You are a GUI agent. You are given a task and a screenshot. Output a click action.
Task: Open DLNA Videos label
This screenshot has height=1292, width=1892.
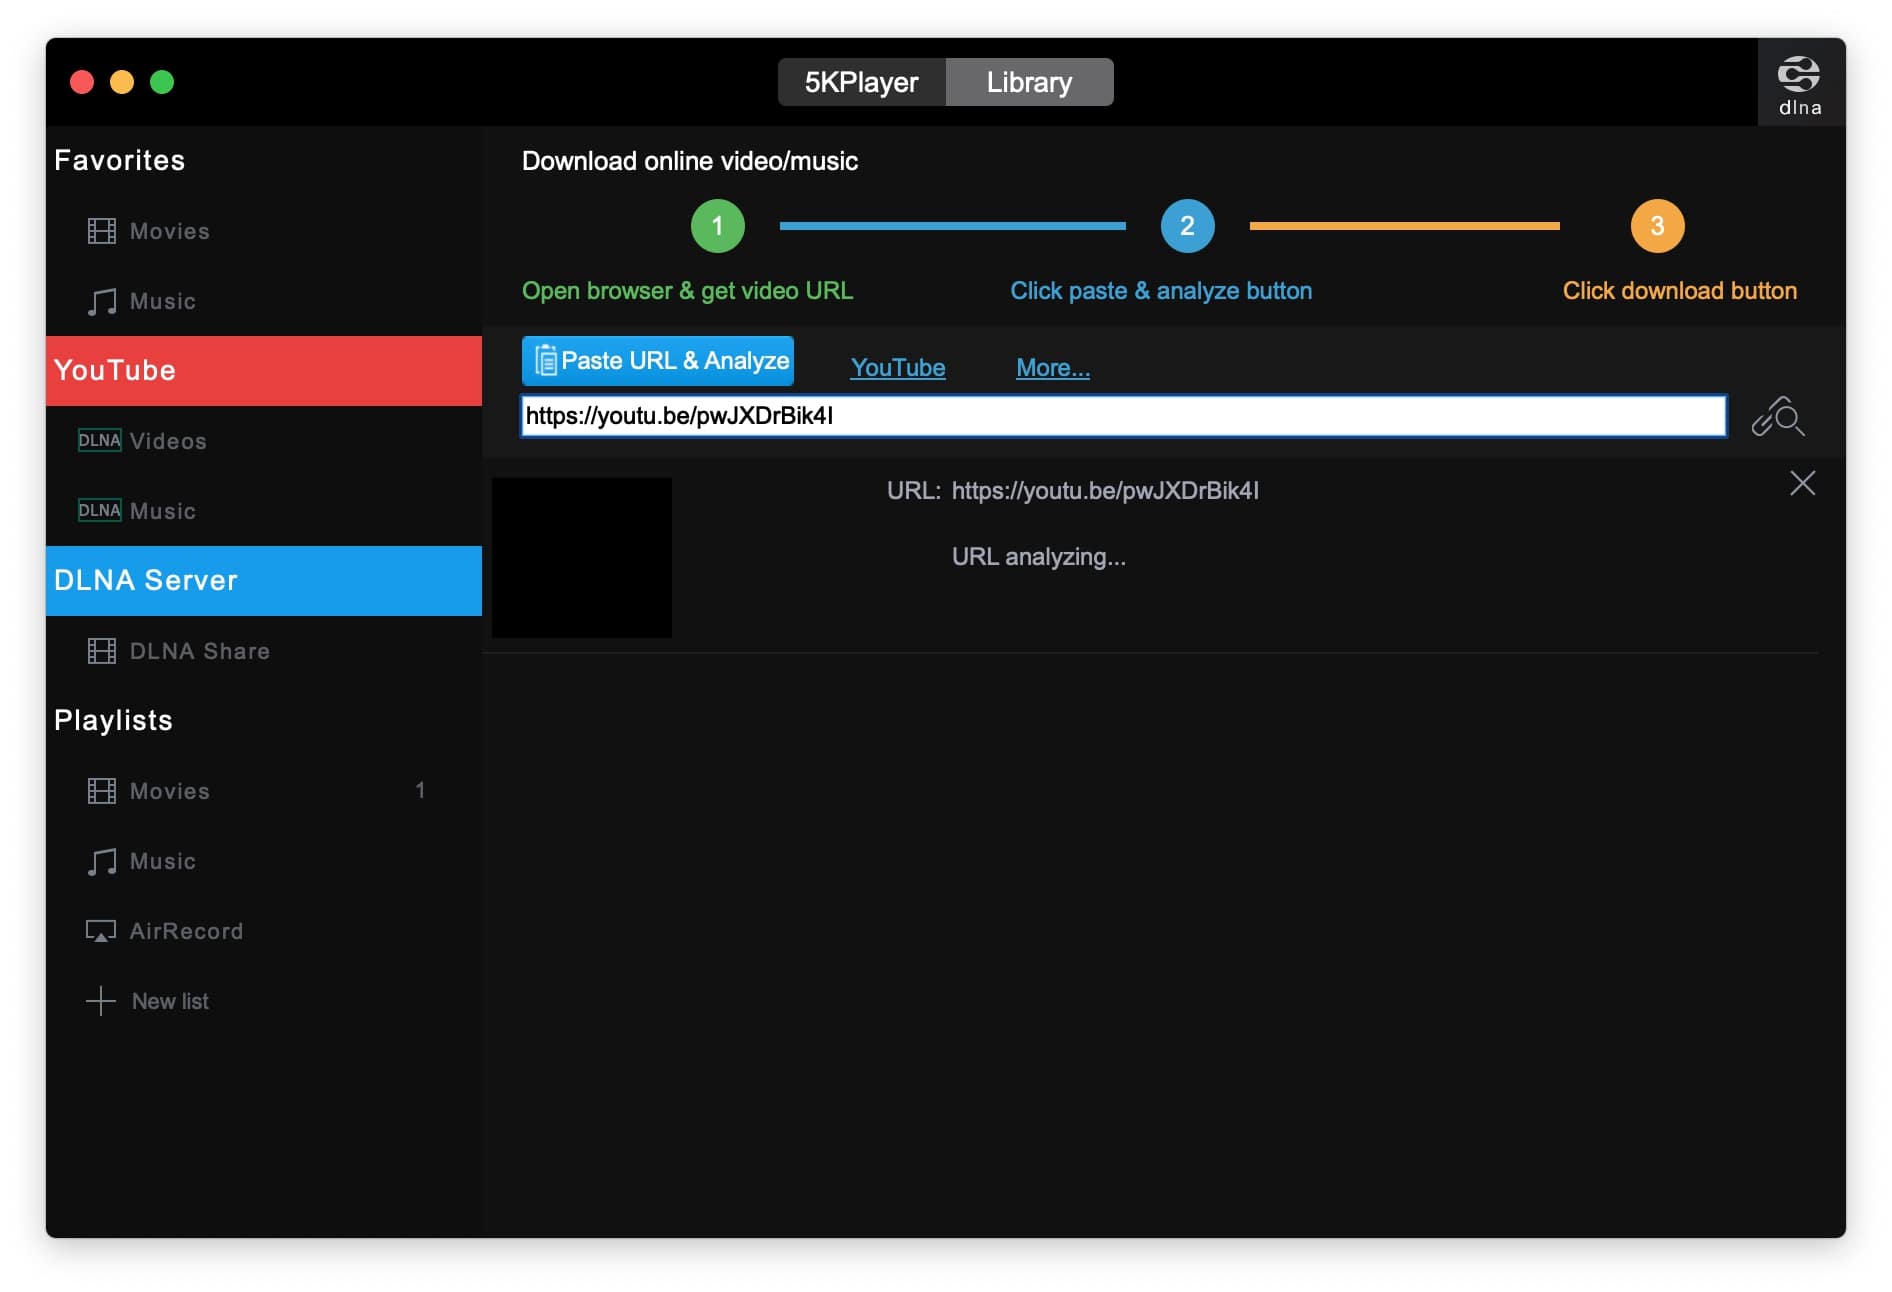[168, 441]
